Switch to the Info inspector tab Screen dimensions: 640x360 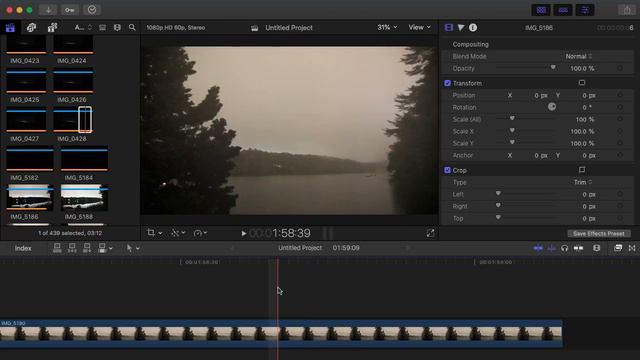473,27
